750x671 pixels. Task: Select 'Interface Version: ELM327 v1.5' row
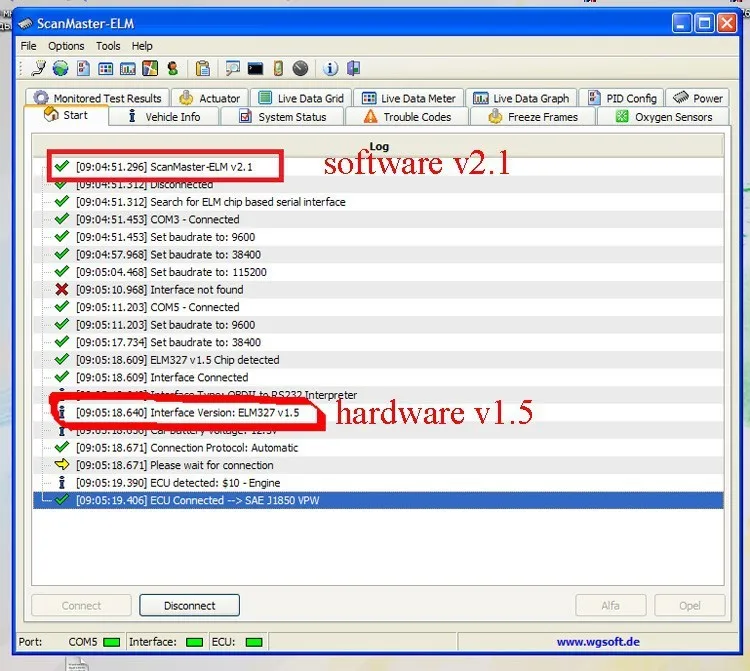click(x=378, y=412)
